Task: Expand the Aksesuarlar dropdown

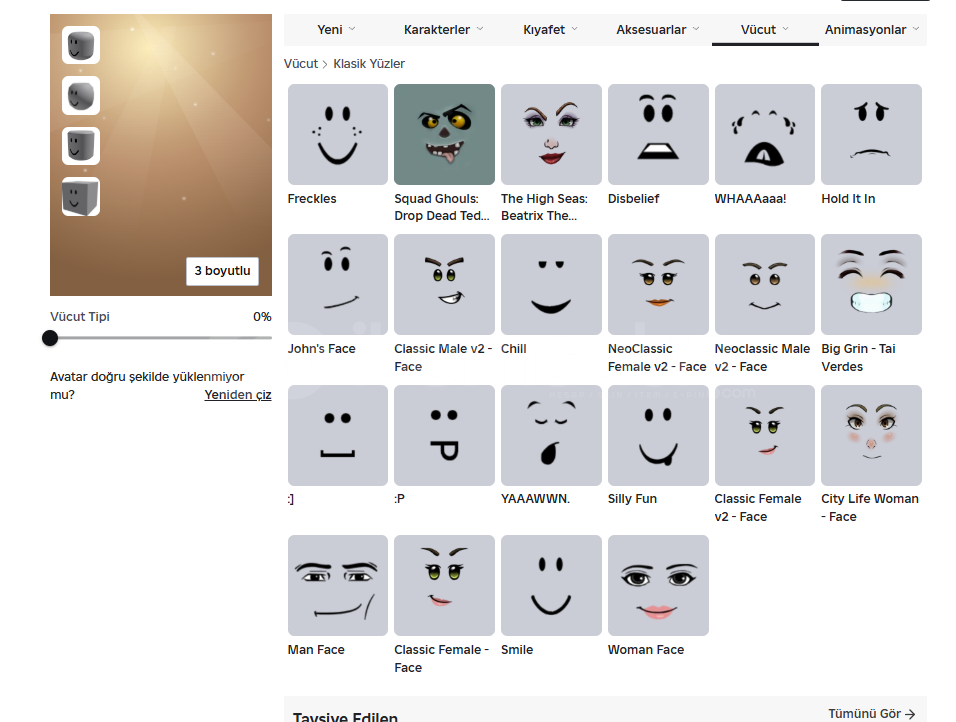Action: coord(657,30)
